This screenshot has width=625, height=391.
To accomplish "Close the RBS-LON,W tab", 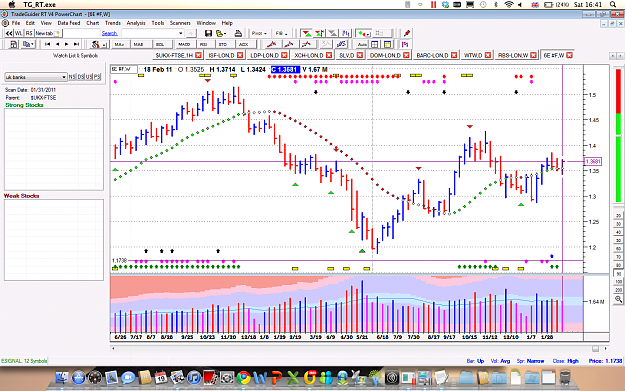I will (533, 55).
